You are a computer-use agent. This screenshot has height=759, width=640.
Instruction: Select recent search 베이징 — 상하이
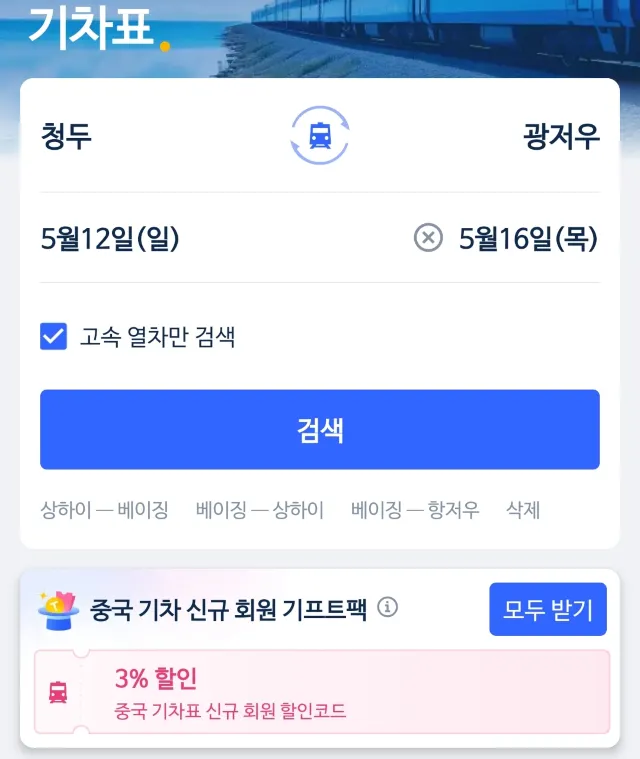click(260, 510)
